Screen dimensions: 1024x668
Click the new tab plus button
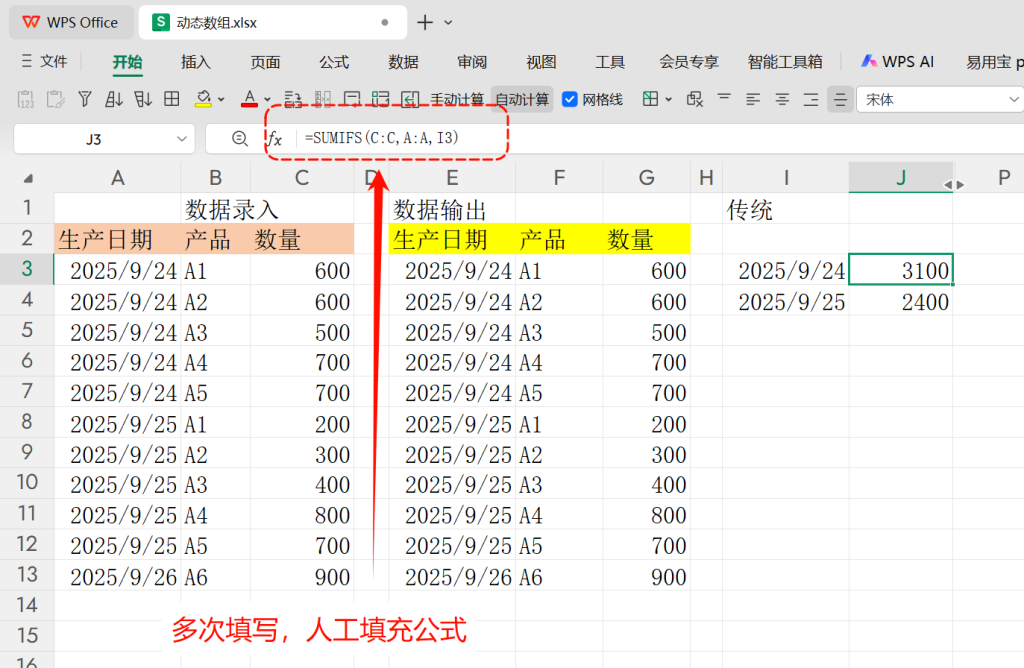425,22
